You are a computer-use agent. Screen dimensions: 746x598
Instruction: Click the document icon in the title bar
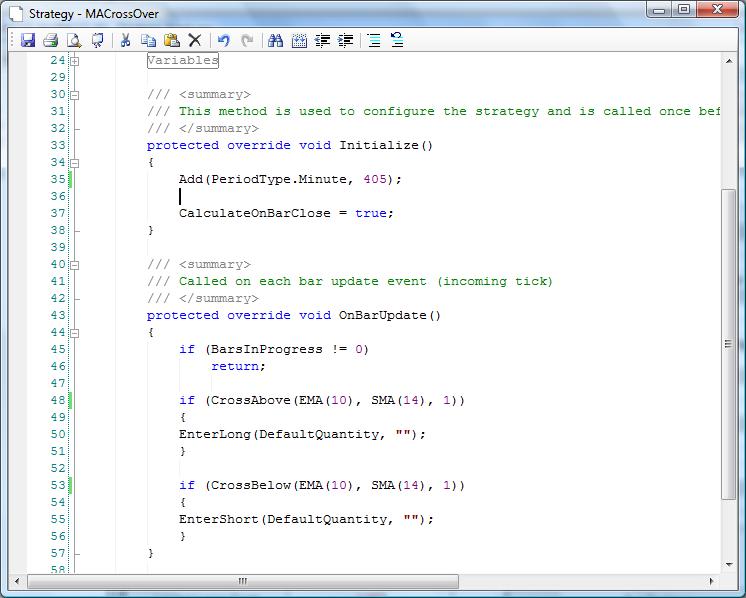click(16, 13)
